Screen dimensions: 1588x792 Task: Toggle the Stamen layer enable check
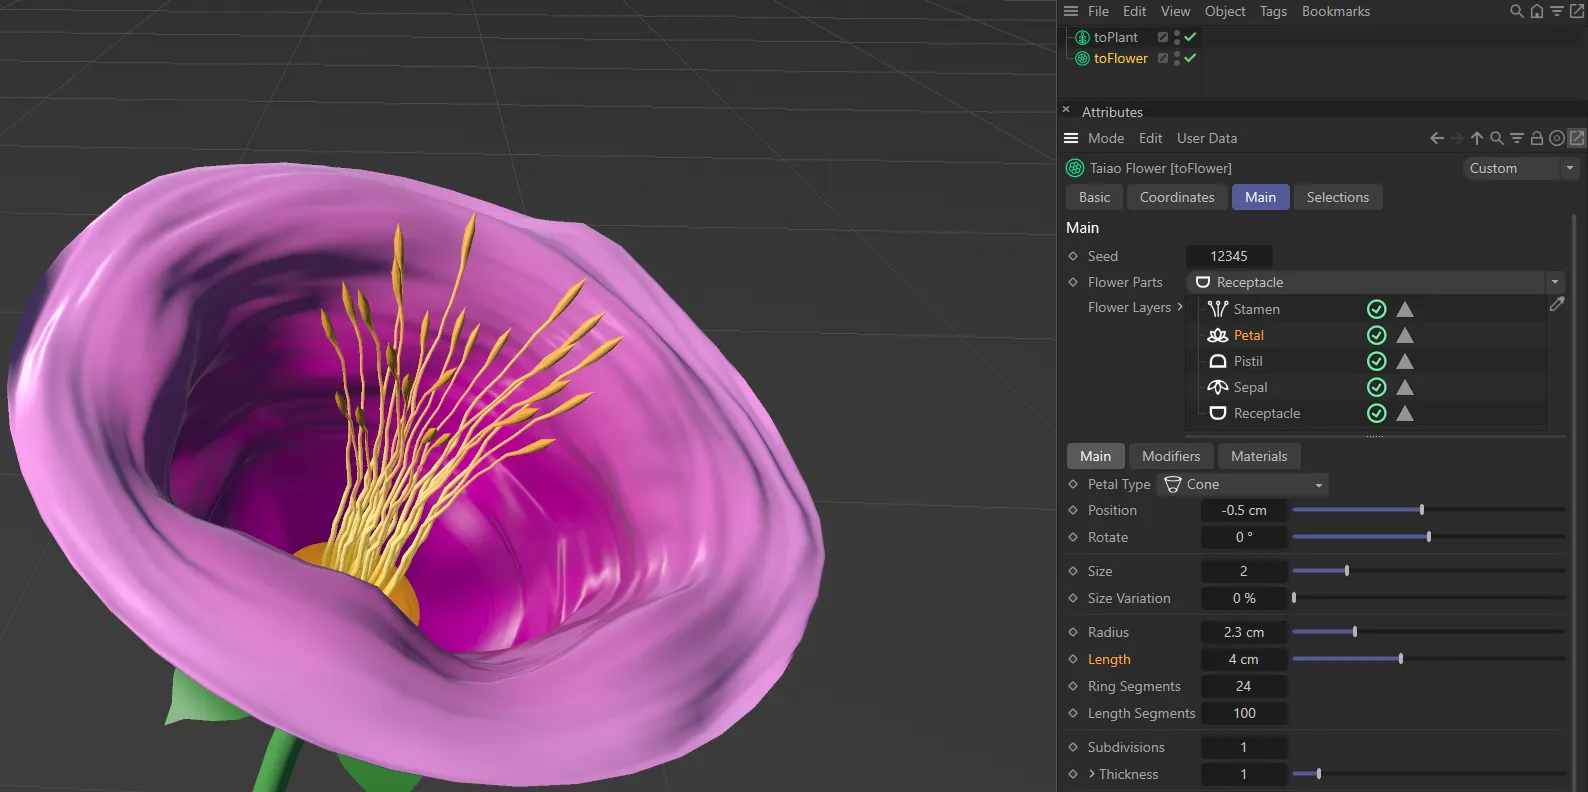(1377, 309)
